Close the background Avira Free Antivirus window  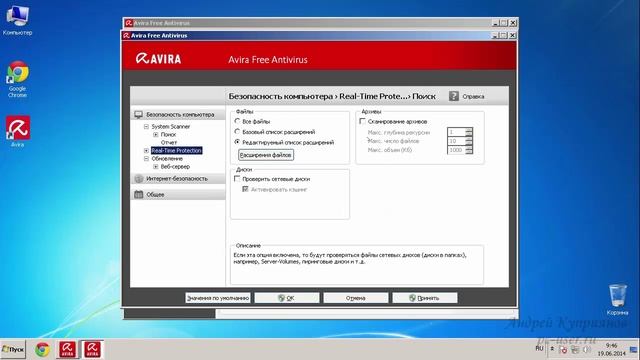[x=513, y=23]
